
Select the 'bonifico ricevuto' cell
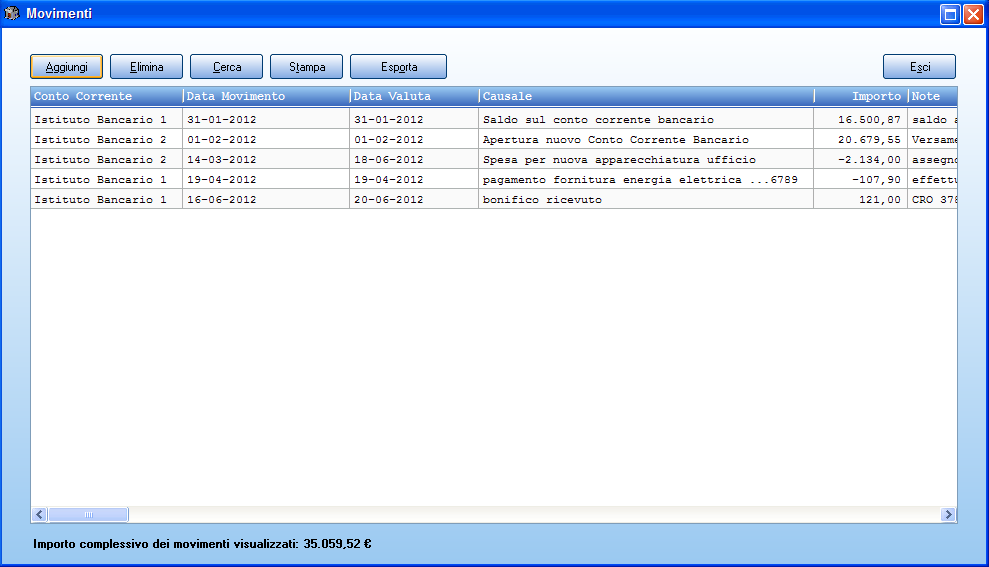tap(646, 199)
